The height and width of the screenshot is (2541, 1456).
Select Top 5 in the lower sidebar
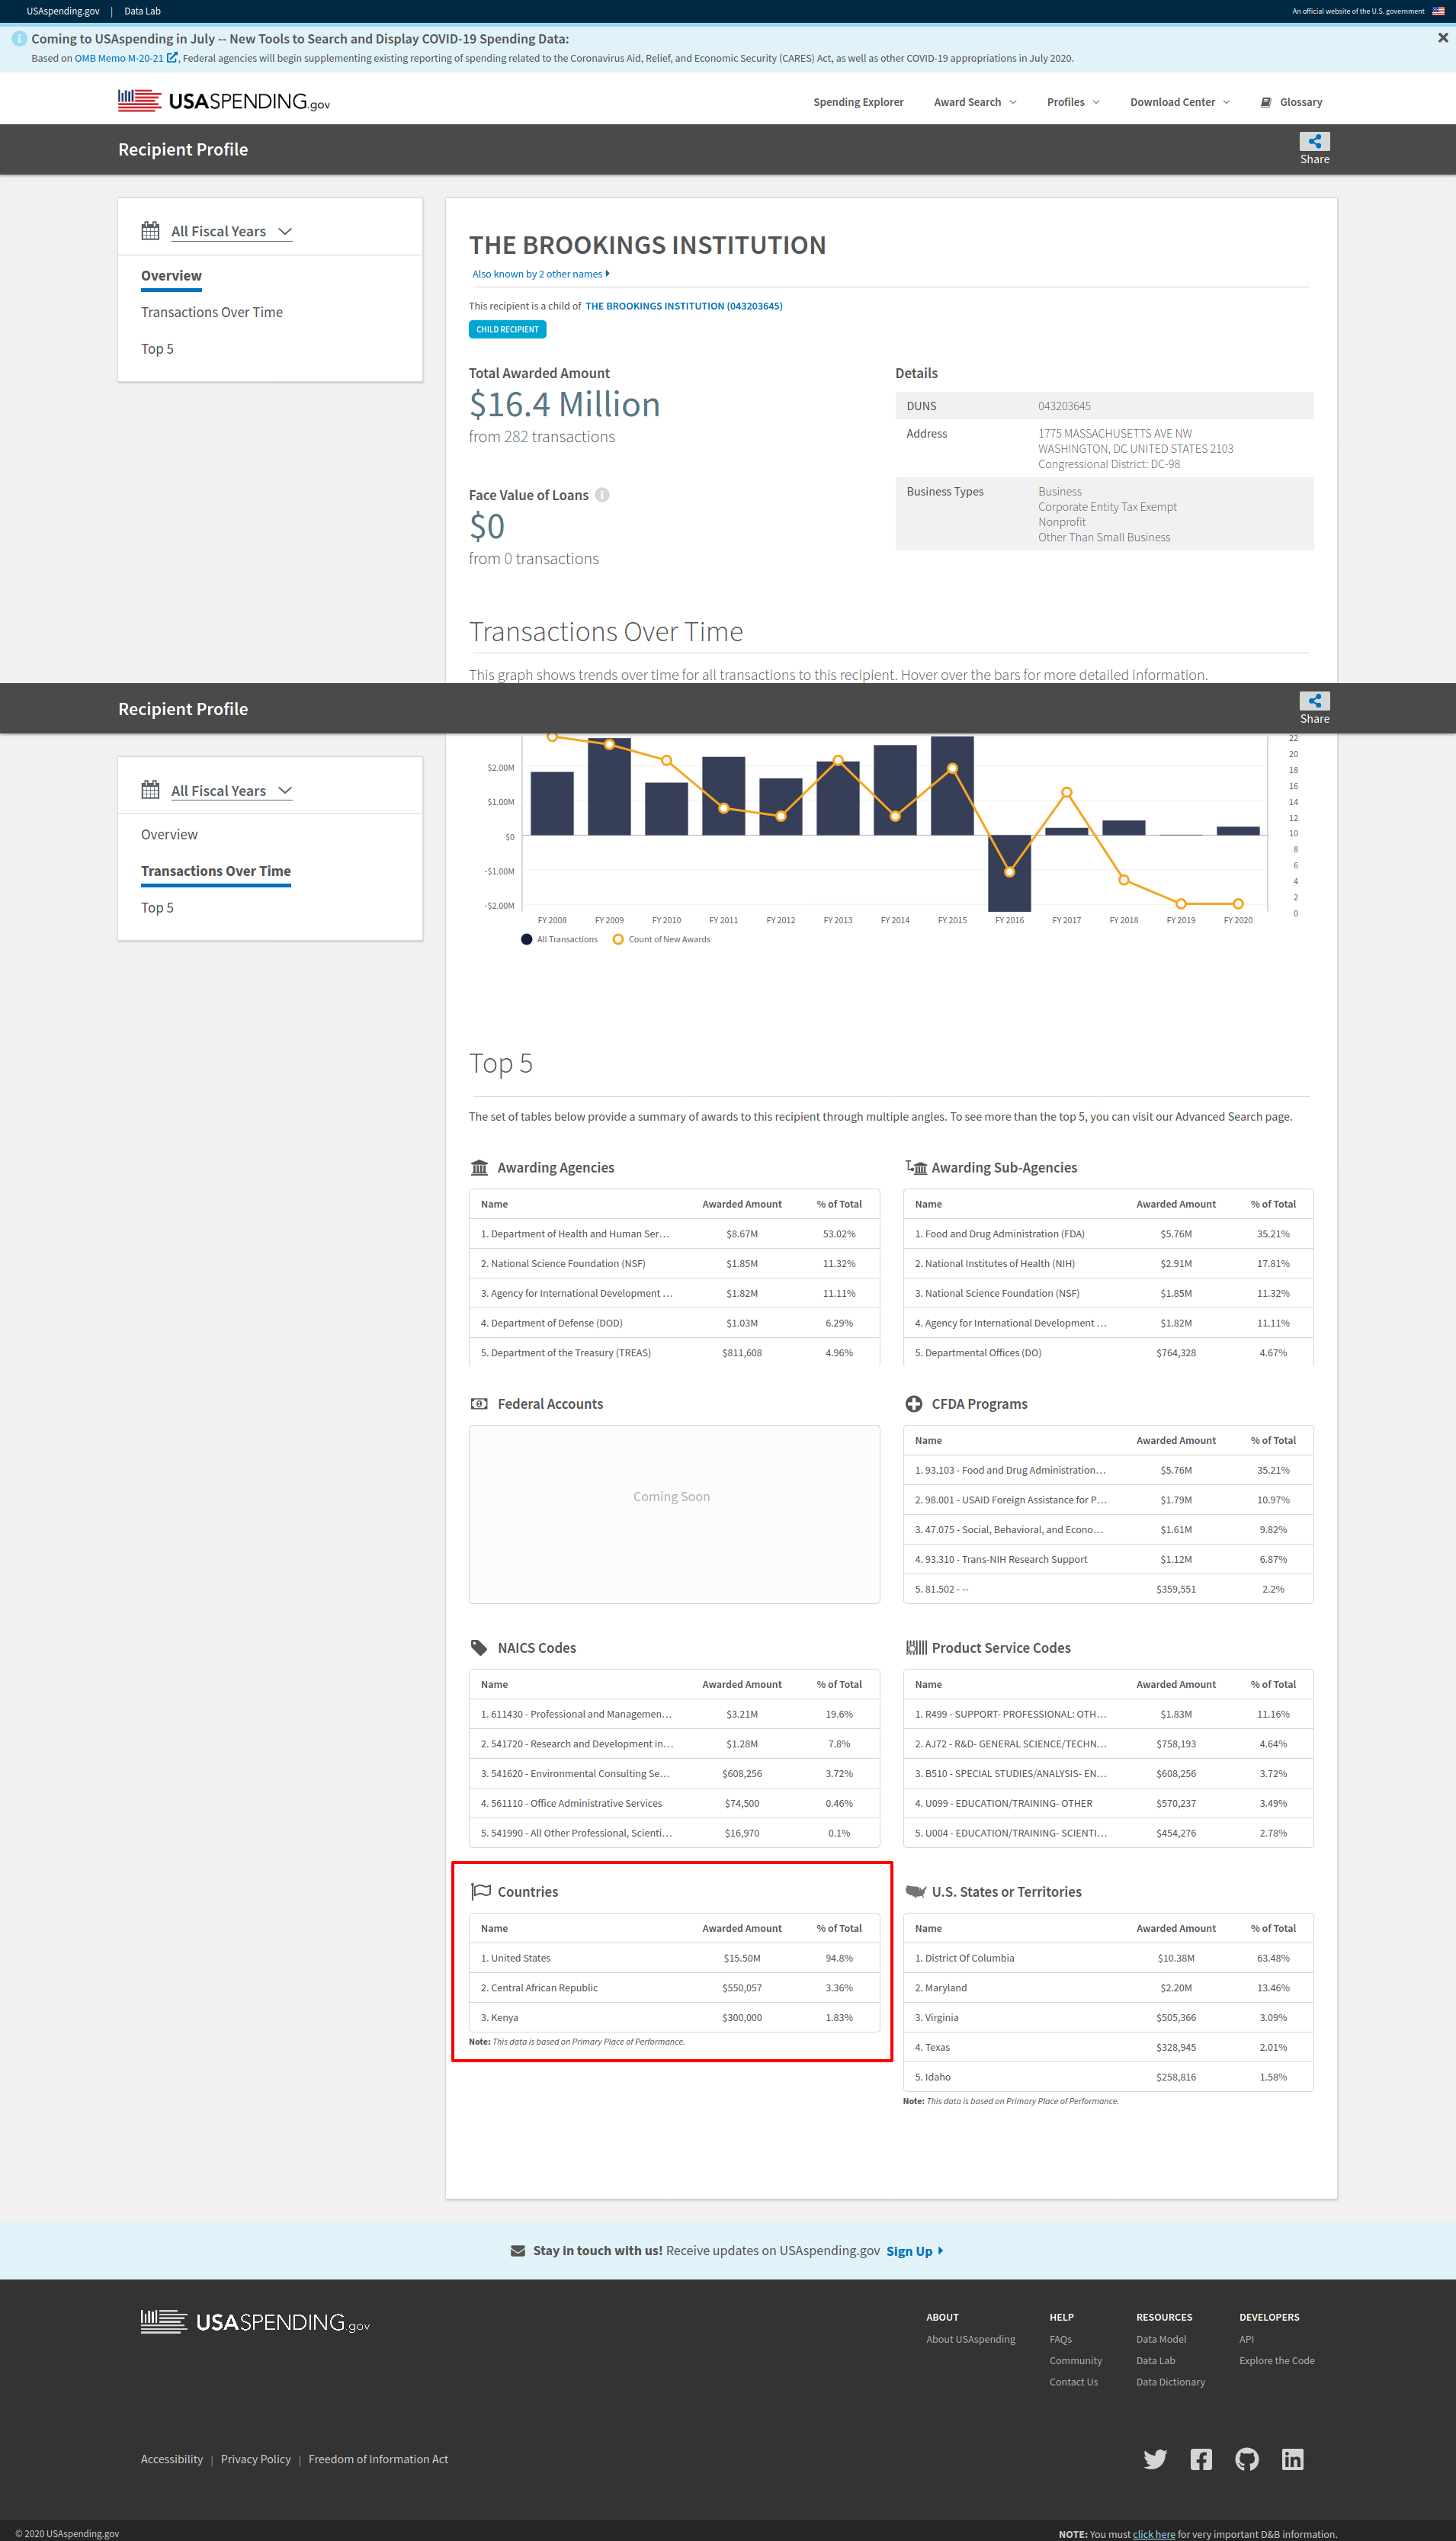pyautogui.click(x=157, y=908)
